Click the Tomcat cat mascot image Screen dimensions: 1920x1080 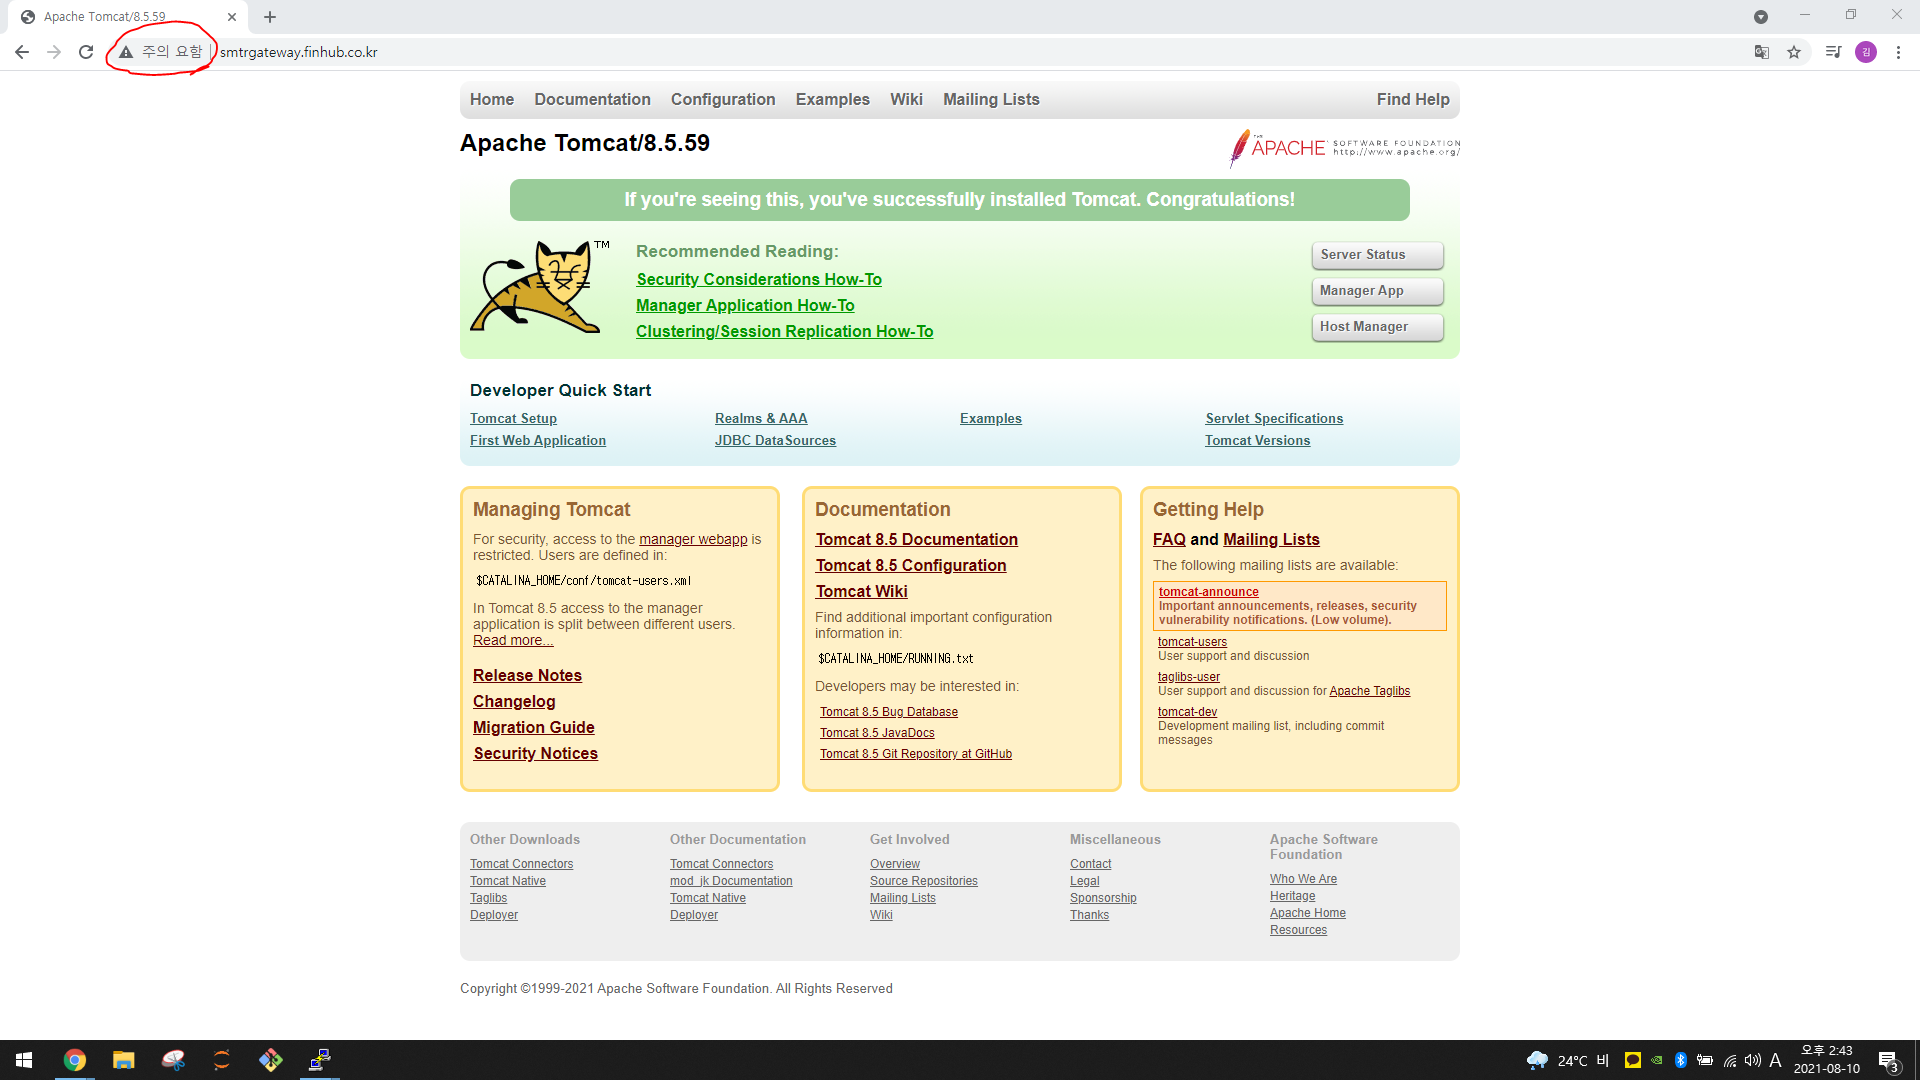point(540,286)
